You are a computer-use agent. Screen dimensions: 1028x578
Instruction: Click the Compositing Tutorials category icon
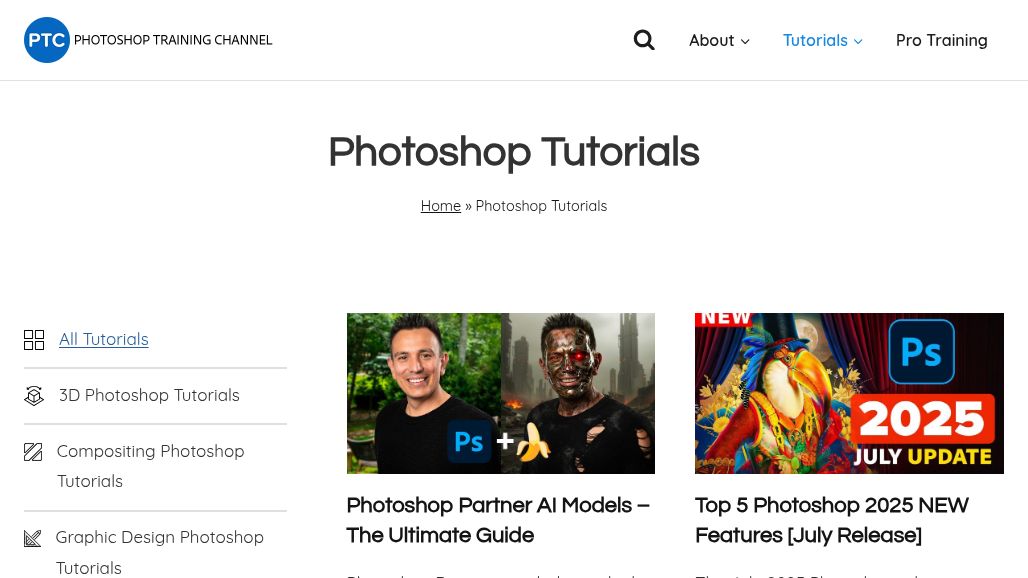pos(33,452)
